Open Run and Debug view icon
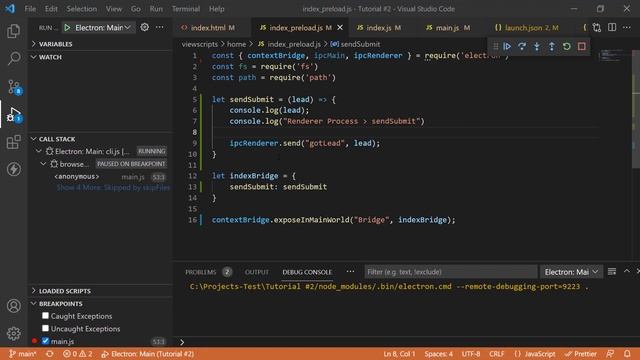The height and width of the screenshot is (360, 640). click(x=13, y=115)
